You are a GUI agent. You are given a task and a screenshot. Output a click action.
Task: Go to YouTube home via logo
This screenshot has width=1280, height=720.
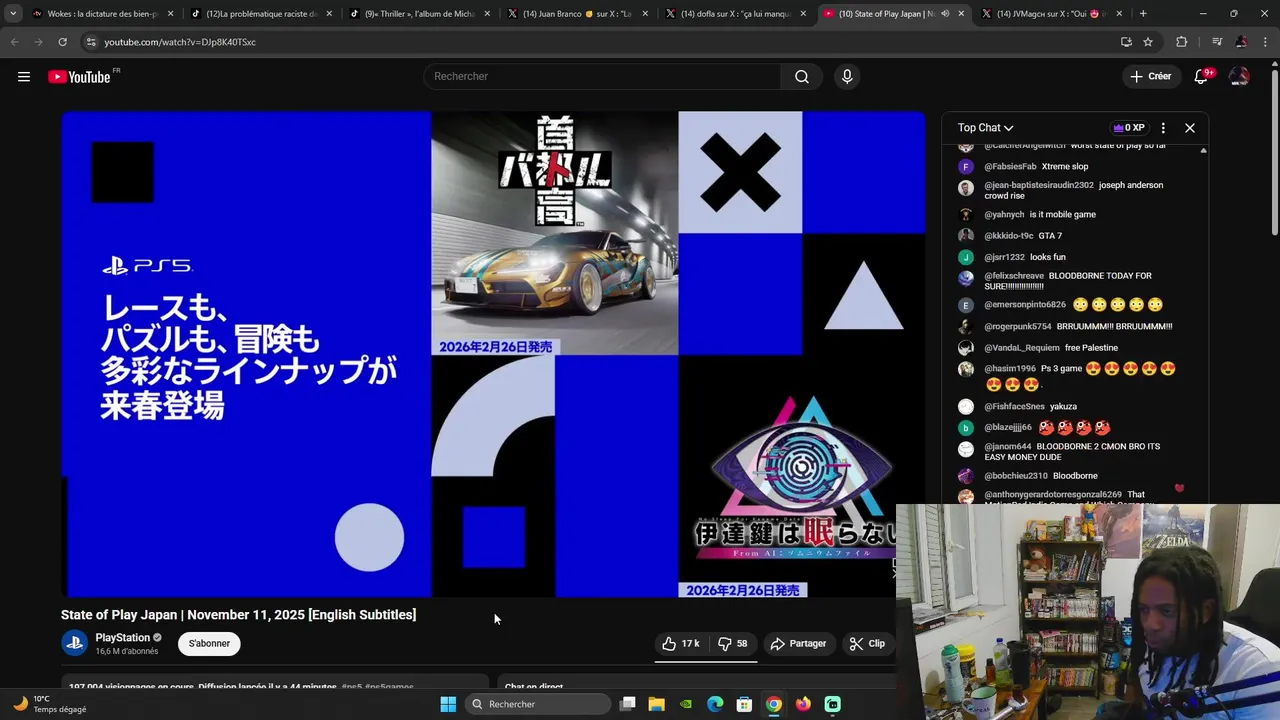pyautogui.click(x=80, y=77)
